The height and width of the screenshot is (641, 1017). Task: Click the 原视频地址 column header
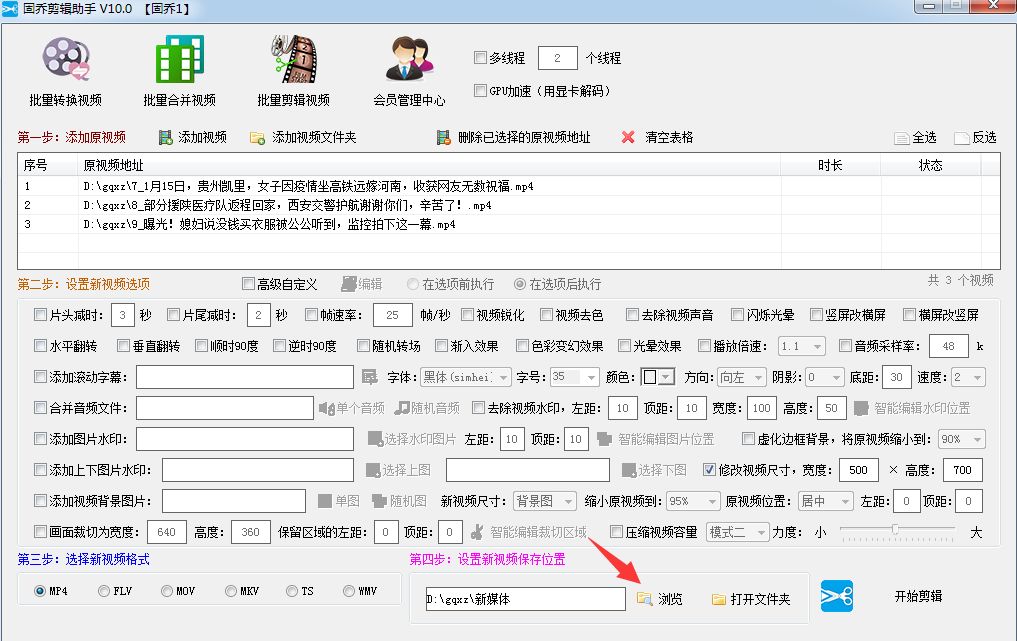[x=429, y=165]
